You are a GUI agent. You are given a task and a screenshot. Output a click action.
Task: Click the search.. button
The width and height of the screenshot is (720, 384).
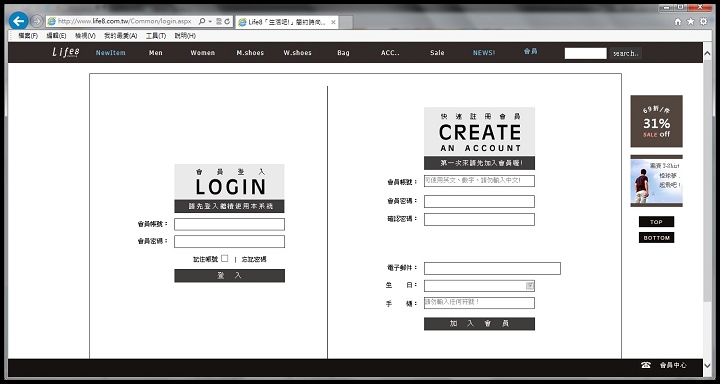(x=625, y=53)
